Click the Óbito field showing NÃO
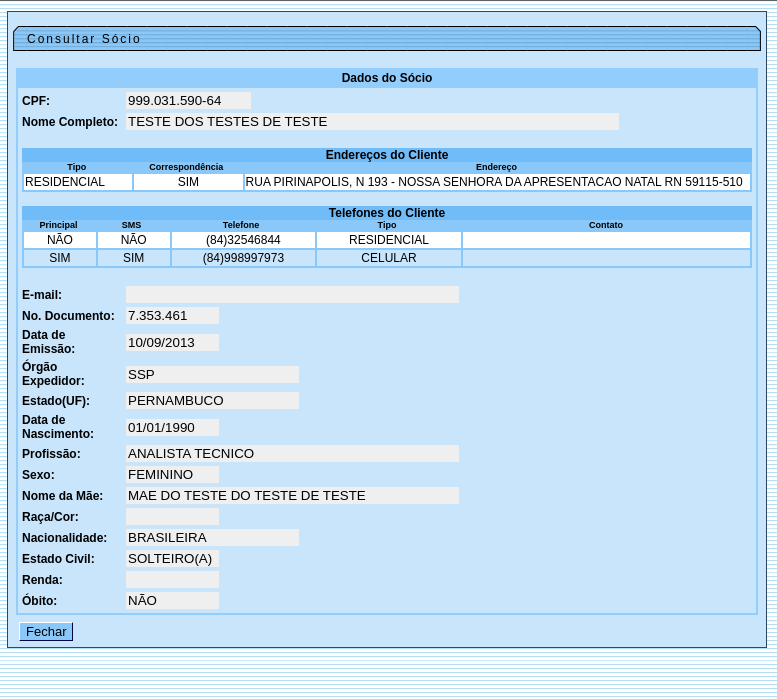 click(x=172, y=601)
